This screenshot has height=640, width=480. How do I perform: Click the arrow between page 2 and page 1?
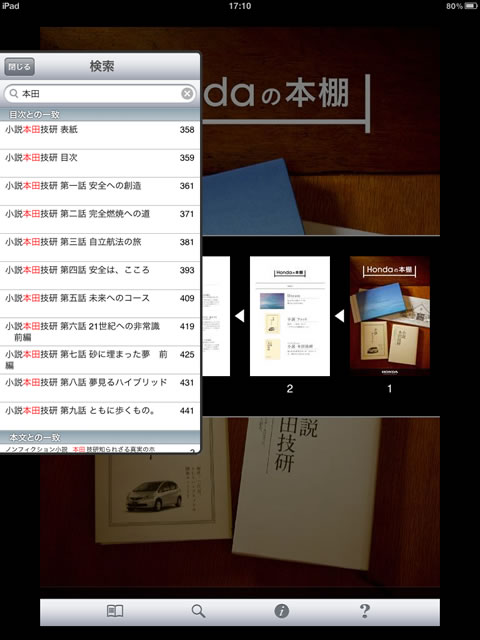[340, 316]
